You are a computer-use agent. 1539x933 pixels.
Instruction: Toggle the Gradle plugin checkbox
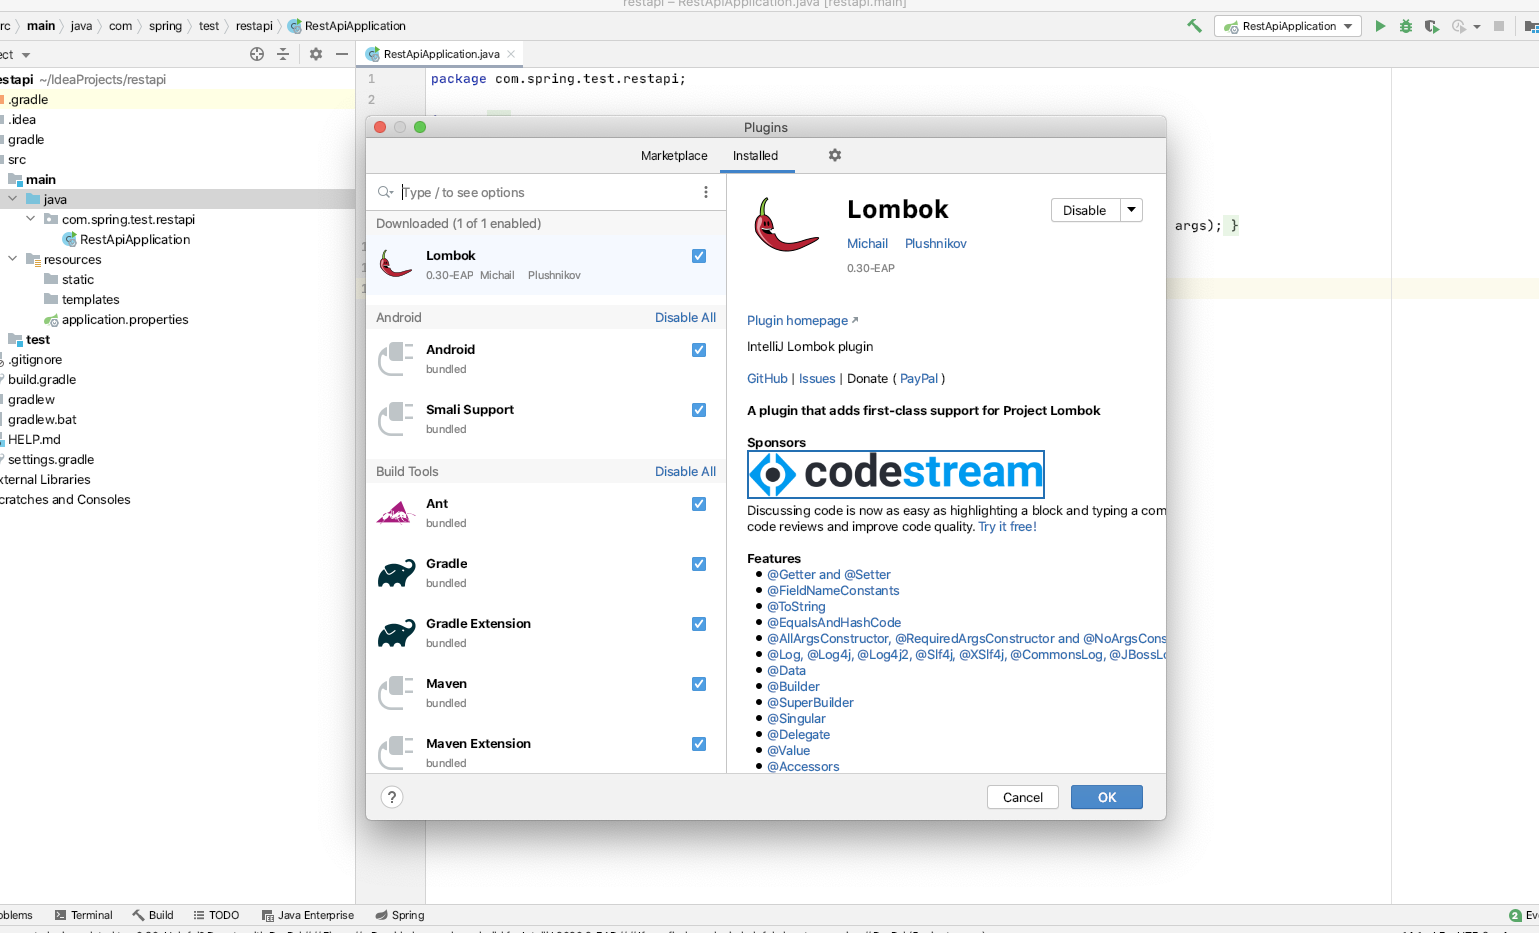[699, 564]
